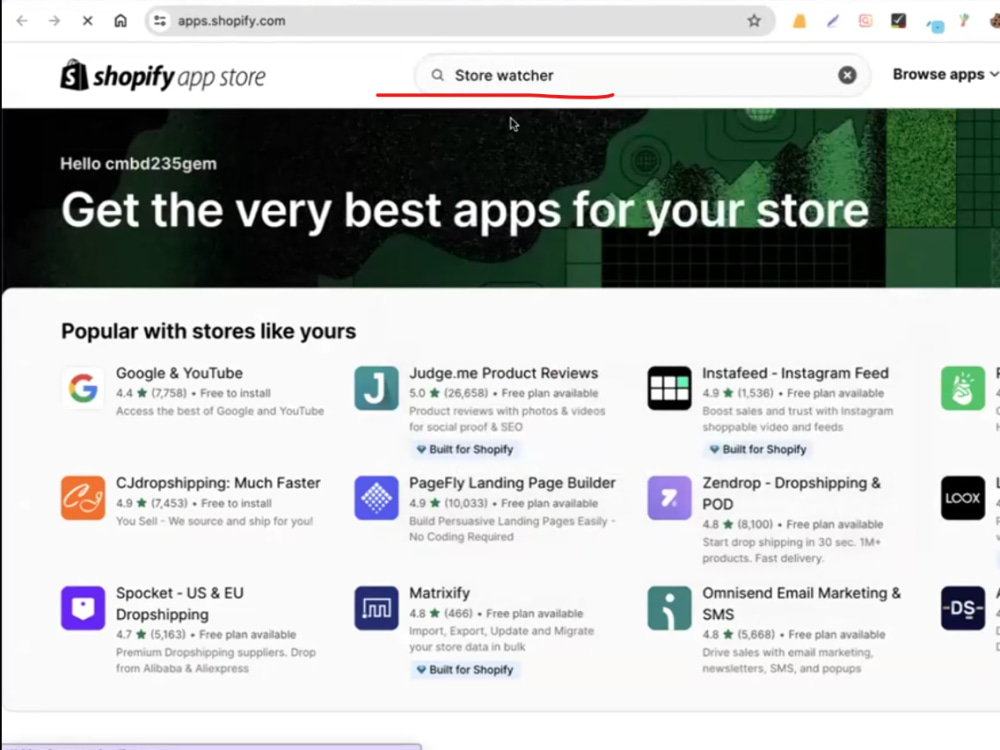Screen dimensions: 1000x750
Task: Open Spocket - US & EU Dropshipping link
Action: tap(180, 603)
